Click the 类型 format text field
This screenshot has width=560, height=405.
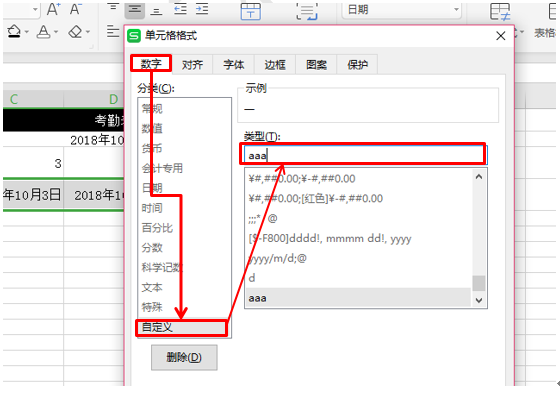pos(363,155)
